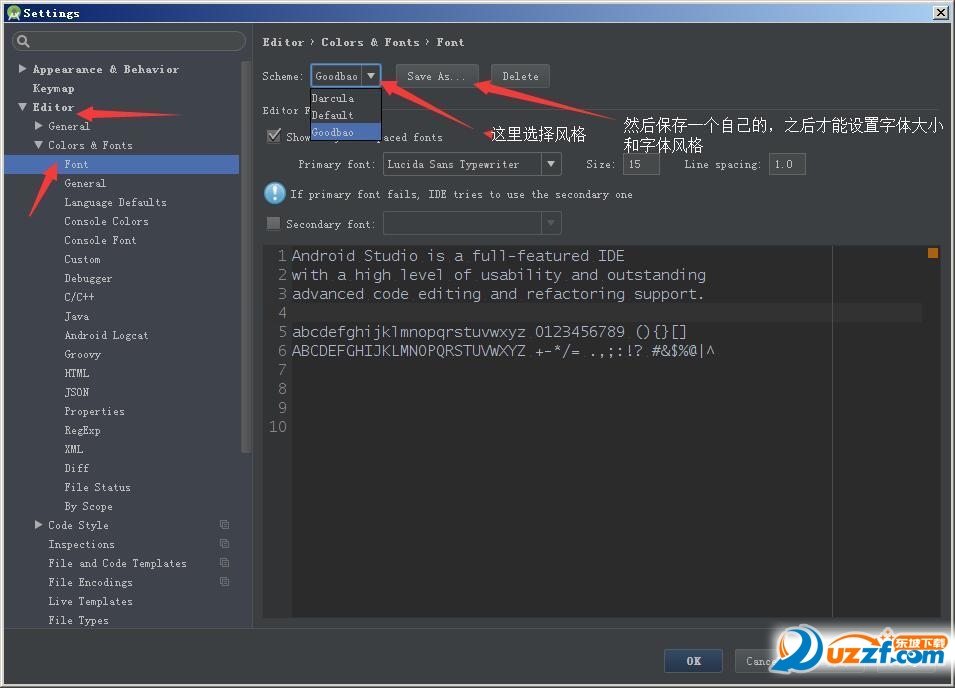Confirm settings with OK button
Image resolution: width=955 pixels, height=688 pixels.
pyautogui.click(x=693, y=661)
